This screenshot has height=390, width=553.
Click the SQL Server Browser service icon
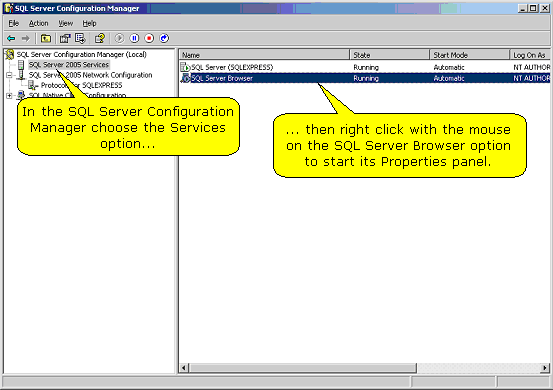point(185,78)
